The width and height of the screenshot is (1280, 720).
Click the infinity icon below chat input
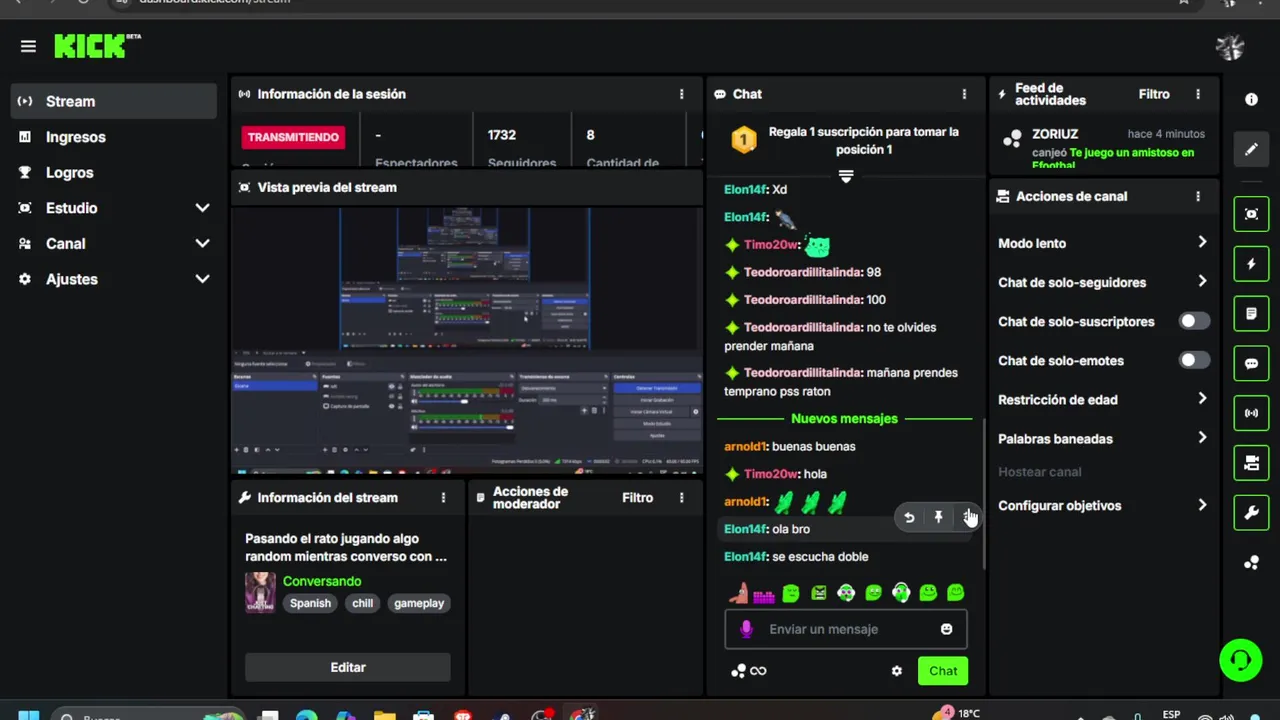pyautogui.click(x=758, y=671)
